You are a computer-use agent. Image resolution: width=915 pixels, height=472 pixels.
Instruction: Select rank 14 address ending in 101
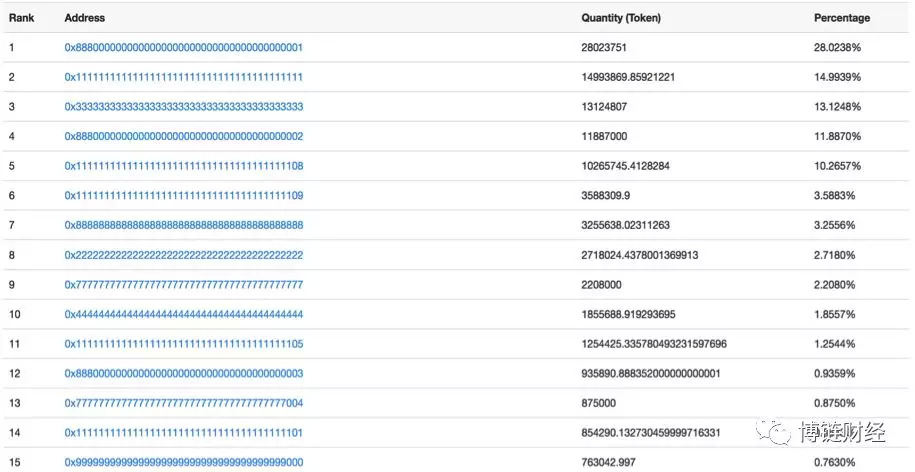183,433
